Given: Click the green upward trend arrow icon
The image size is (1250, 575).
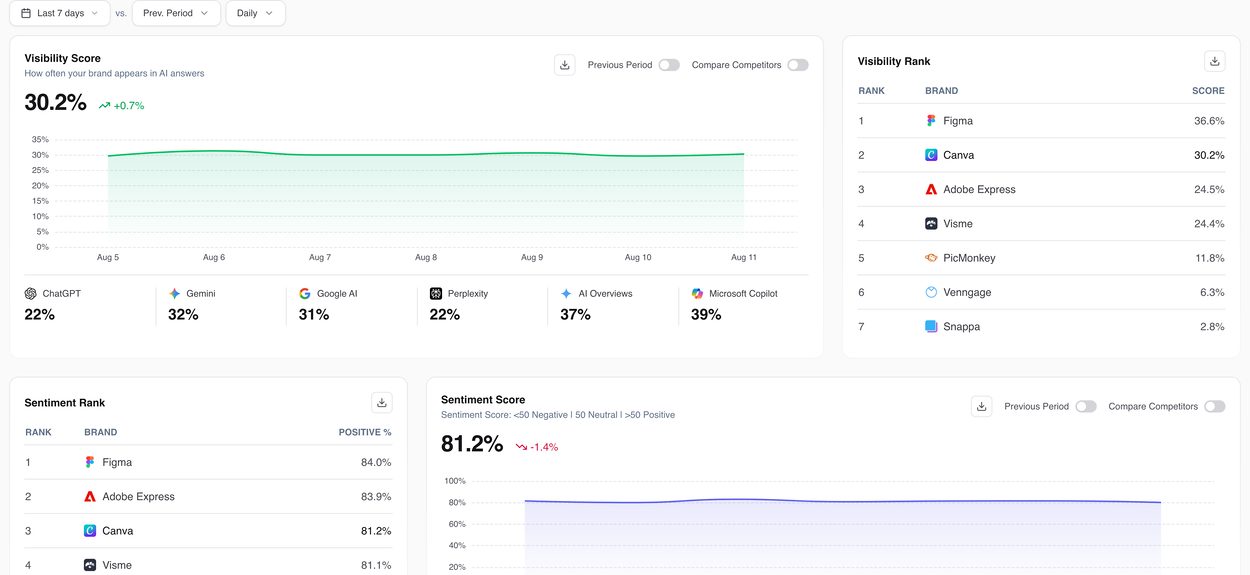Looking at the screenshot, I should [104, 105].
